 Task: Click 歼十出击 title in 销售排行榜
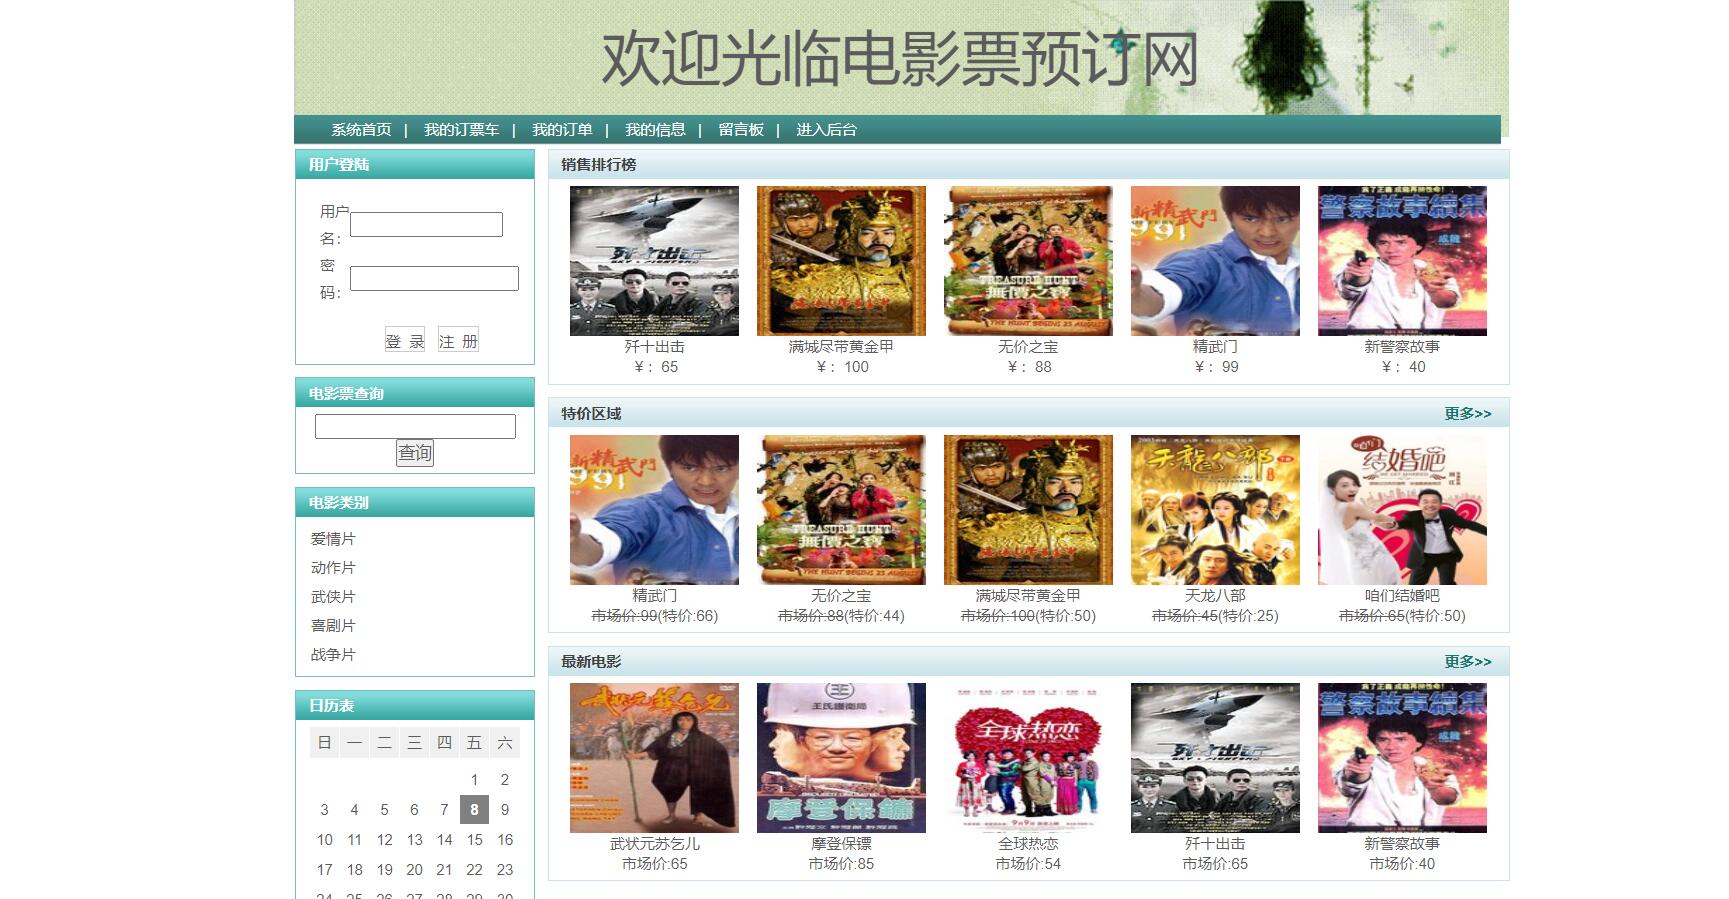(654, 347)
